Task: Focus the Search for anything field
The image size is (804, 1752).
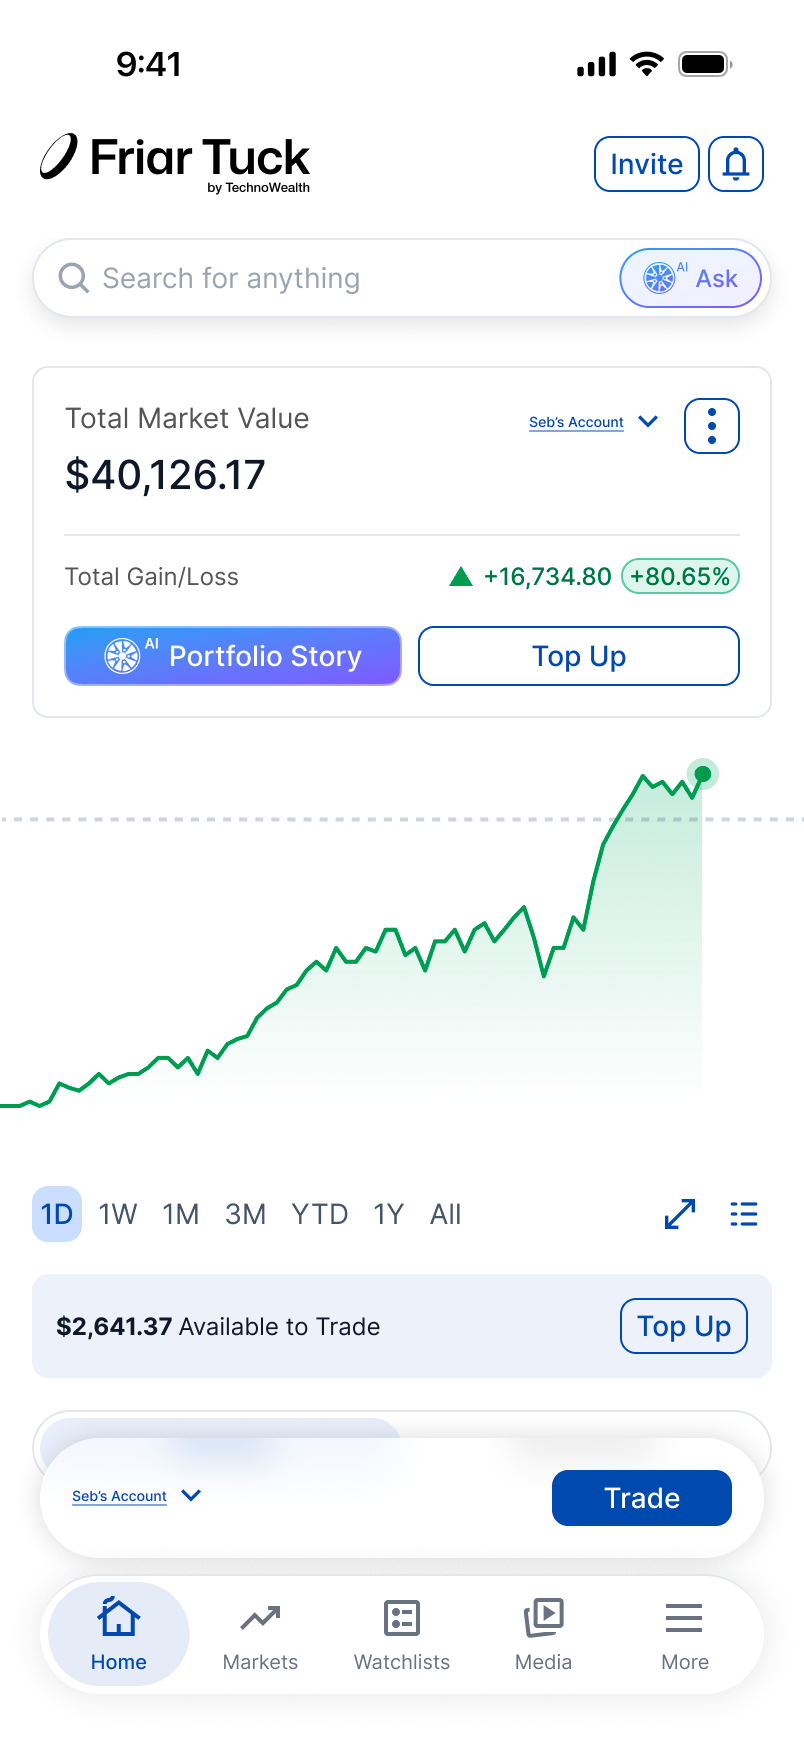Action: pyautogui.click(x=330, y=278)
